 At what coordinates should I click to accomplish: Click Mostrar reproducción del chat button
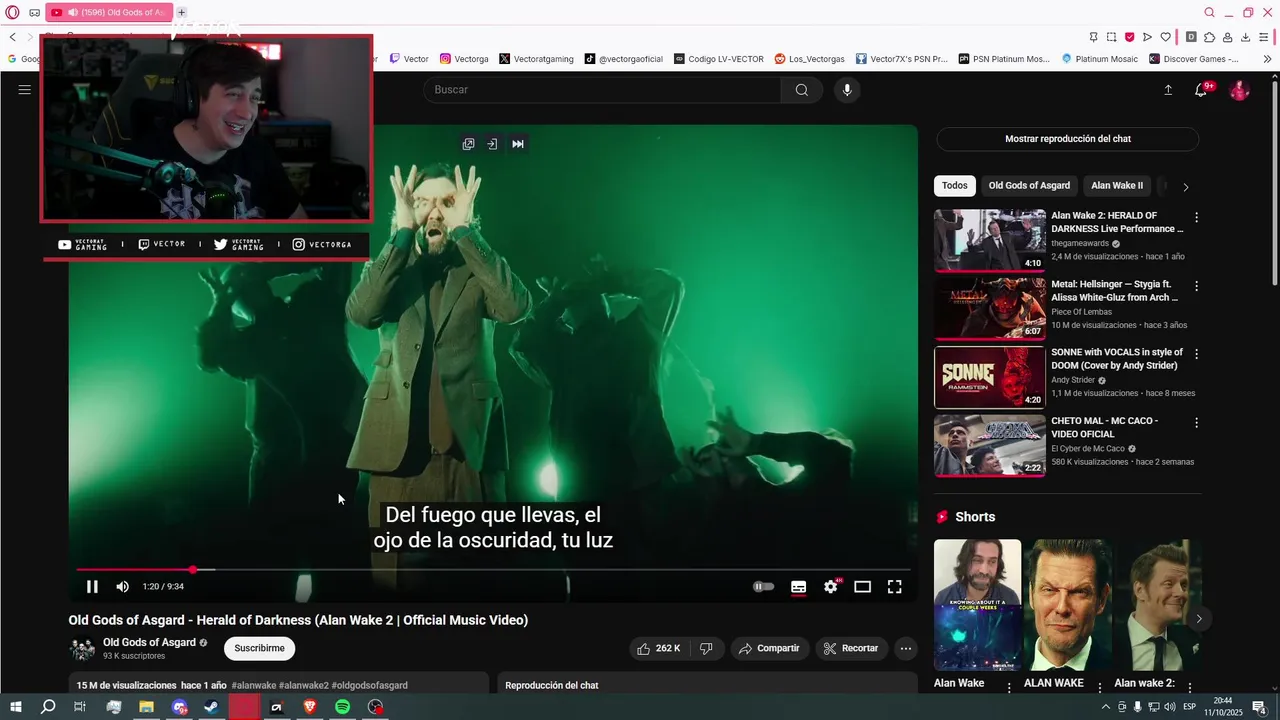[x=1067, y=139]
